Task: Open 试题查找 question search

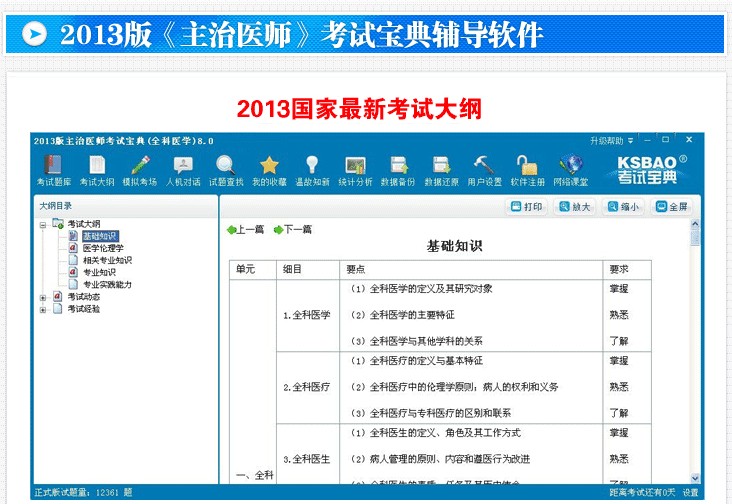Action: coord(226,171)
